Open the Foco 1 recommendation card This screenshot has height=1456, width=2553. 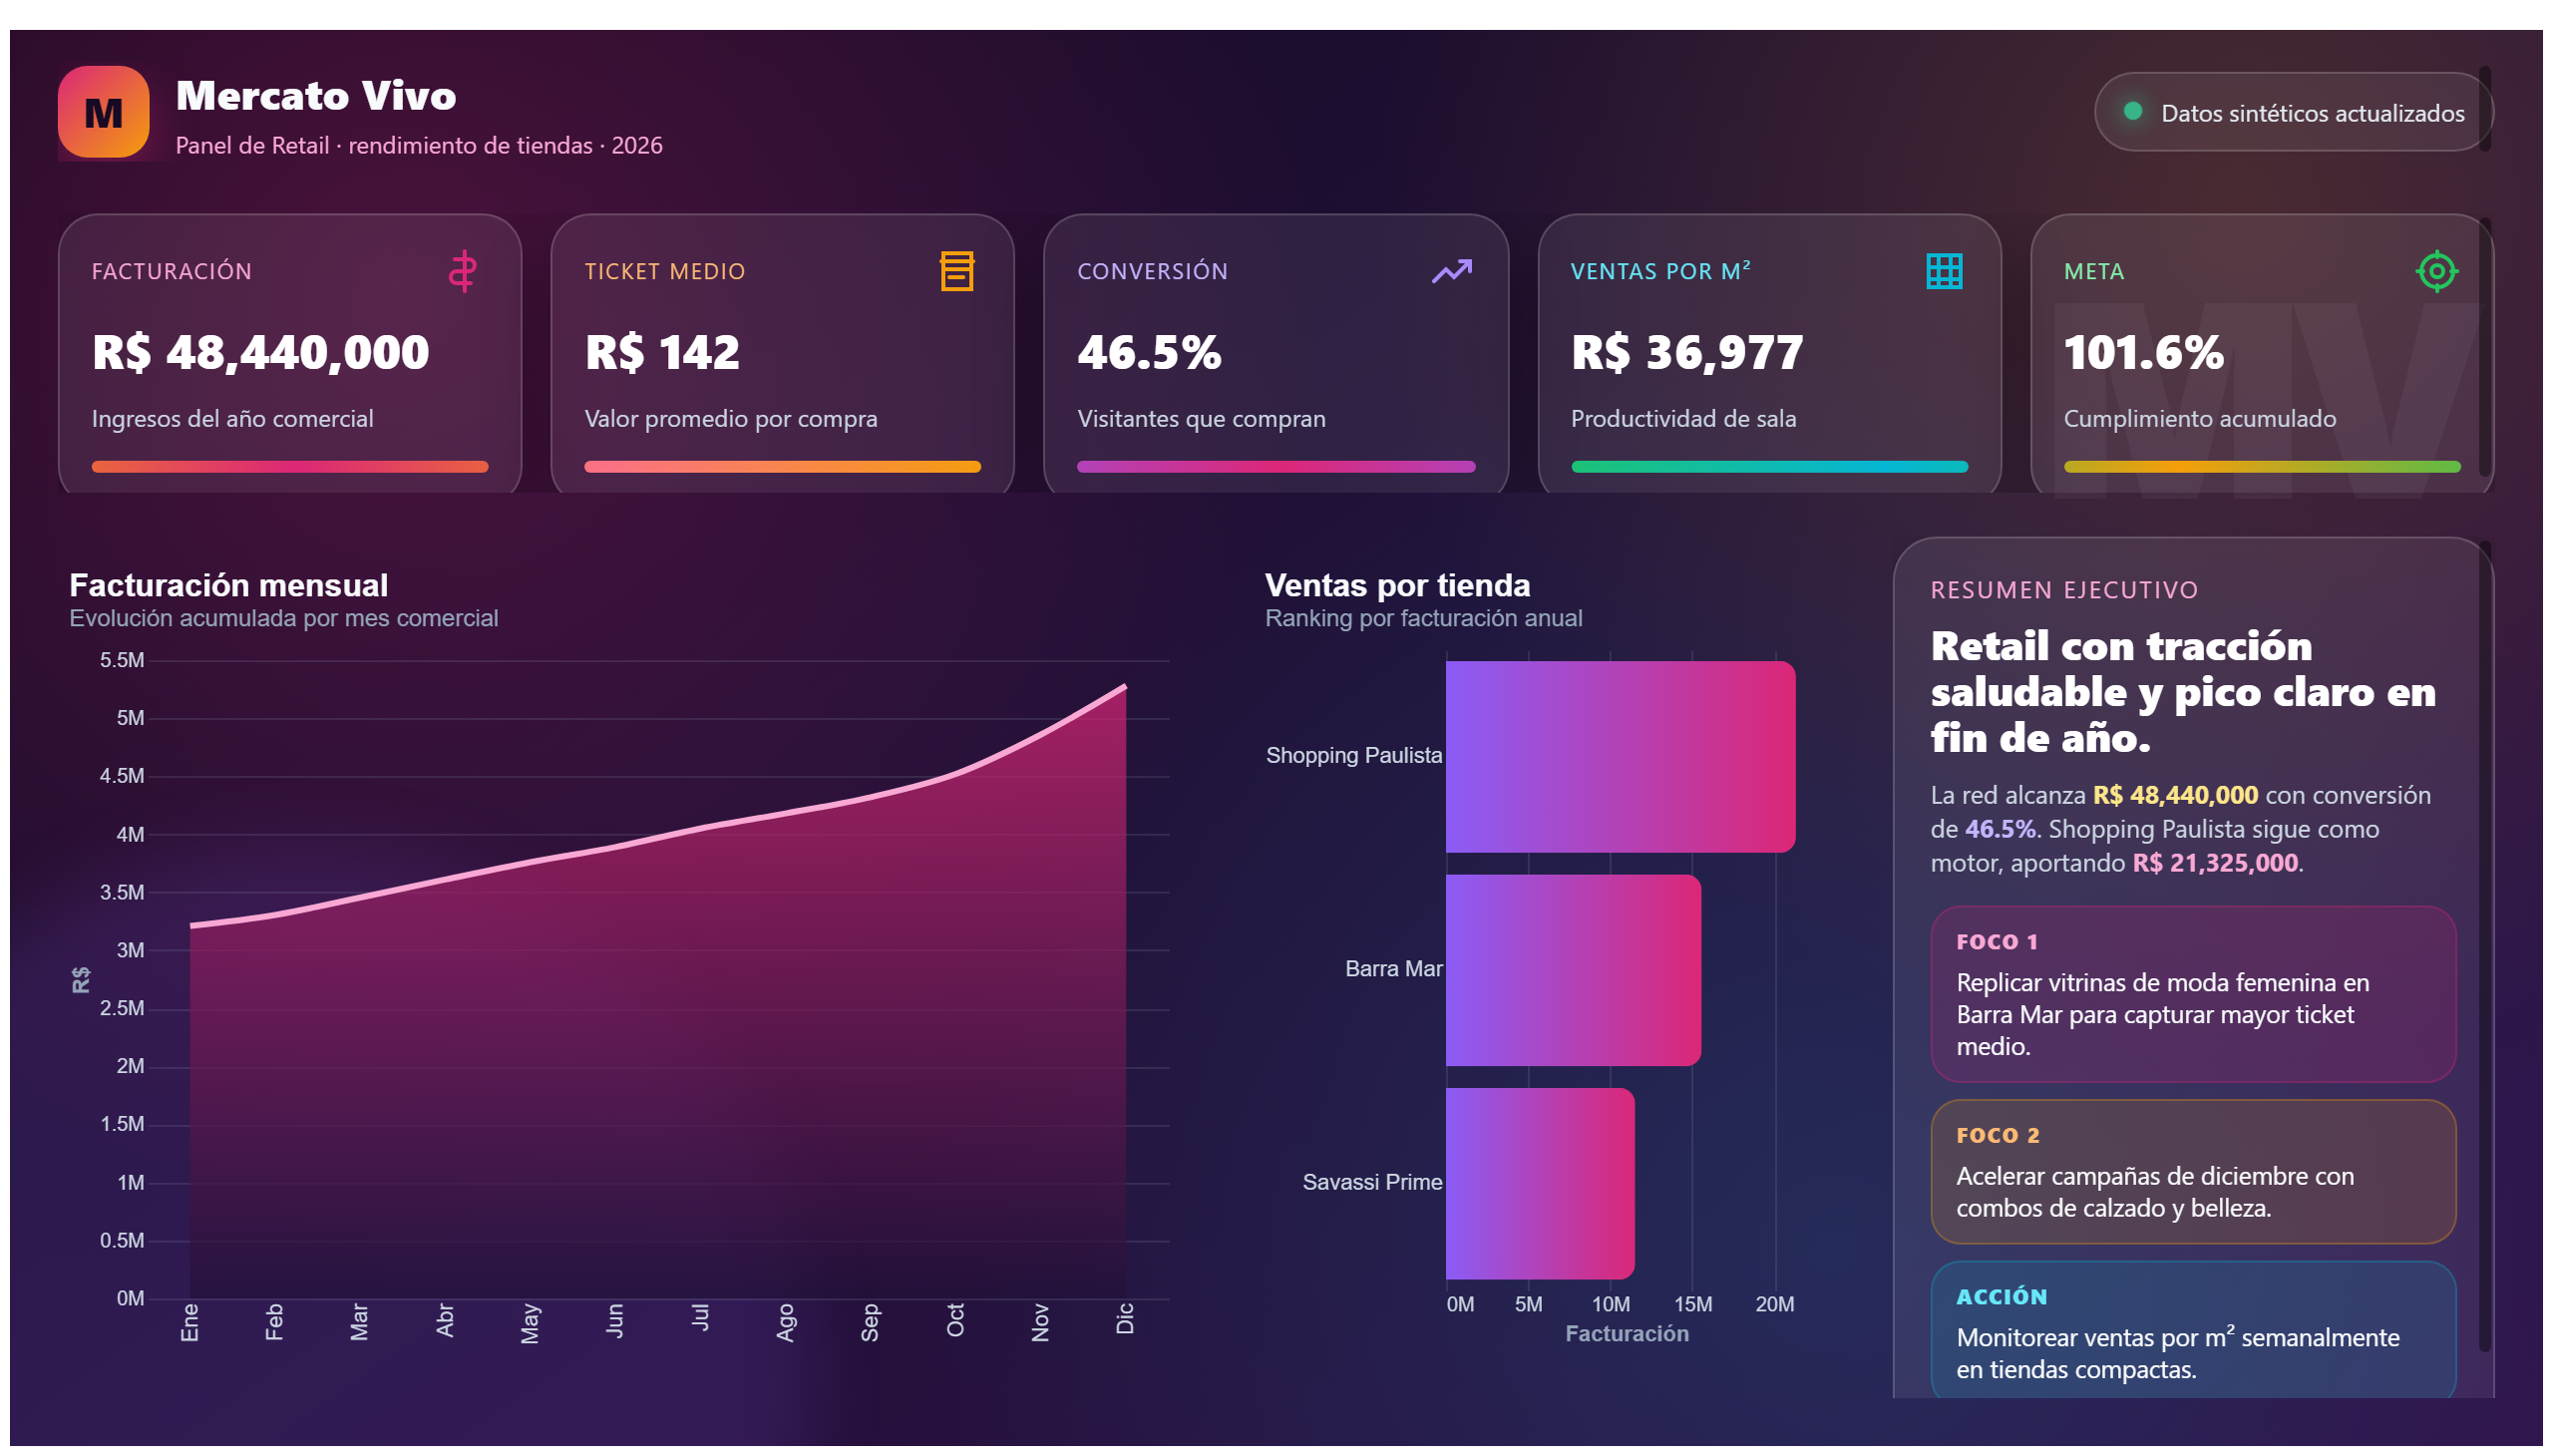point(2192,994)
